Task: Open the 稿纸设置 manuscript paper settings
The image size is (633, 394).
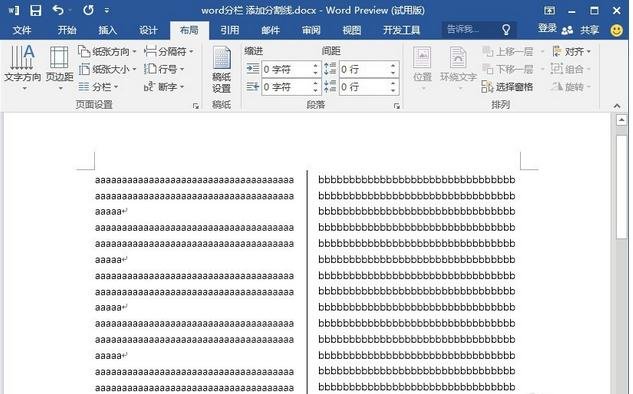Action: [x=221, y=69]
